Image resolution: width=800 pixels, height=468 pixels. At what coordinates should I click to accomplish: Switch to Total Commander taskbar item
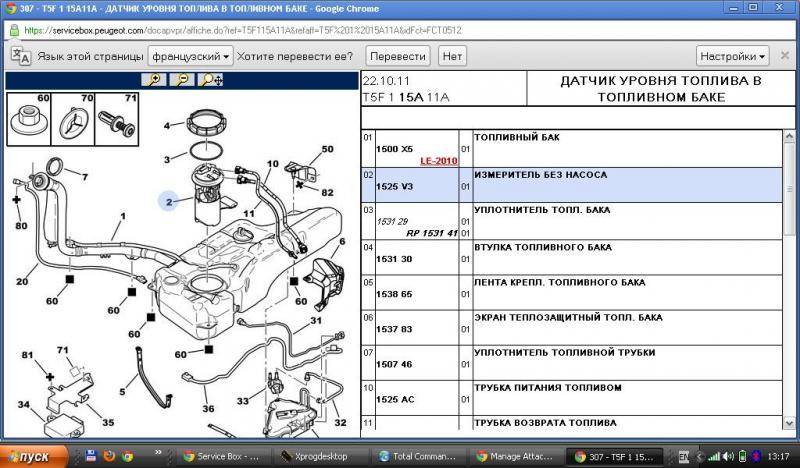pyautogui.click(x=415, y=456)
